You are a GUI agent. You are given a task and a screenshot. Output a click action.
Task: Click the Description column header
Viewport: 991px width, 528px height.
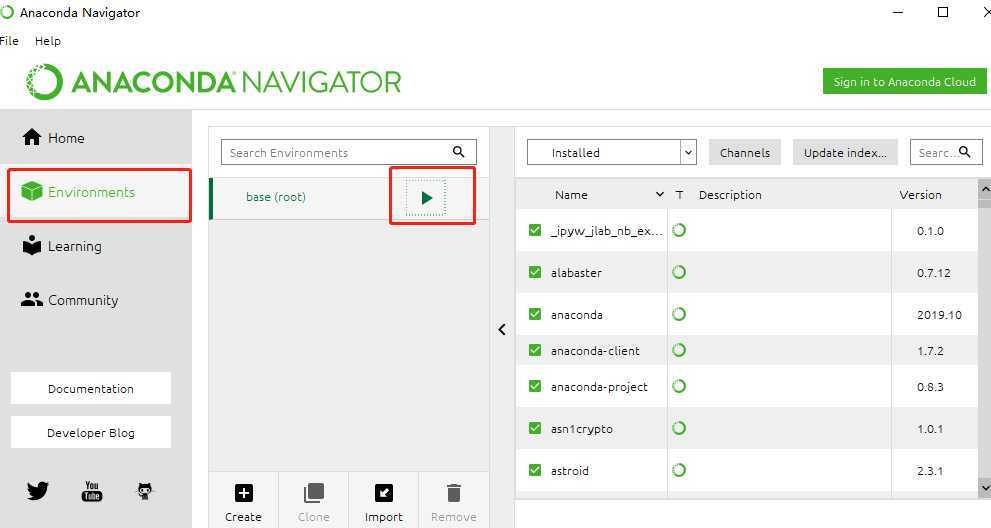pos(730,195)
